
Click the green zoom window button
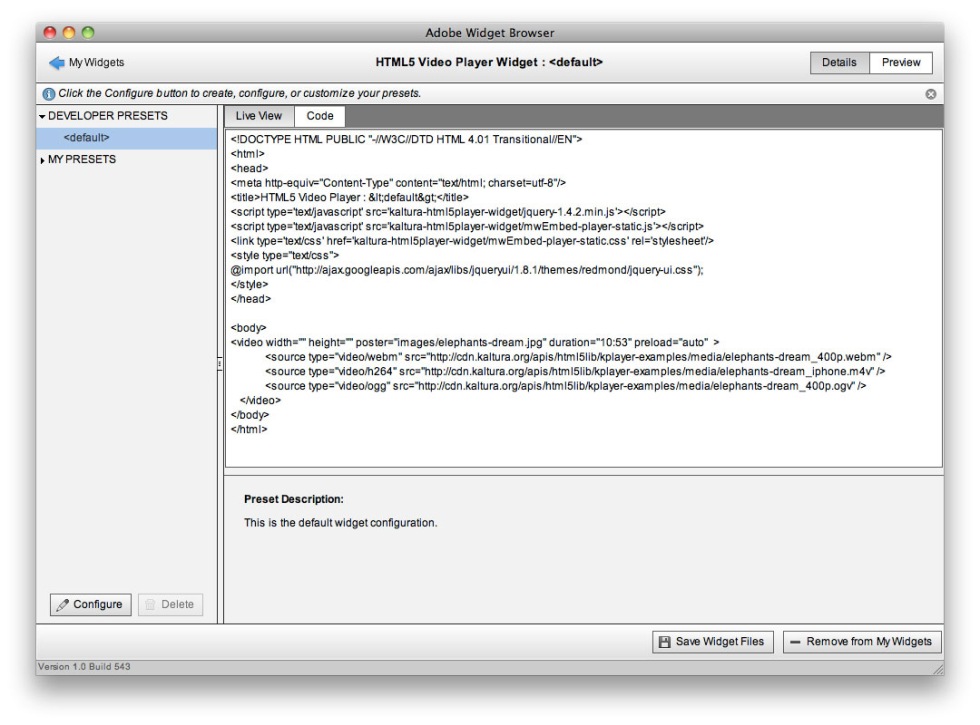(x=88, y=32)
